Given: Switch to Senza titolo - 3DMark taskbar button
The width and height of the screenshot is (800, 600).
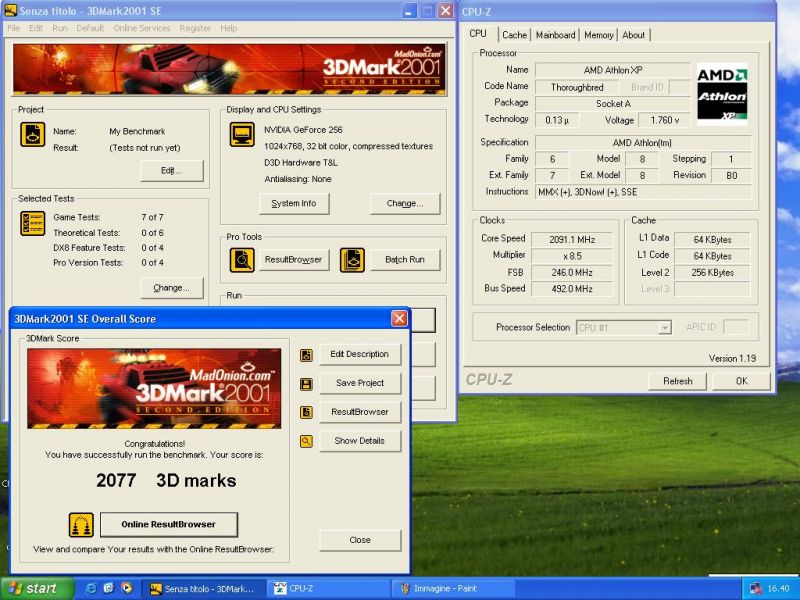Looking at the screenshot, I should tap(204, 589).
